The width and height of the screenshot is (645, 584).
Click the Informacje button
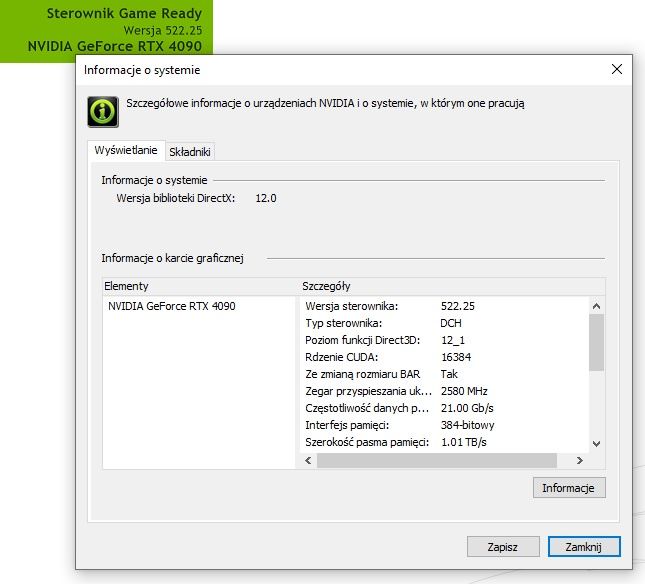coord(569,488)
